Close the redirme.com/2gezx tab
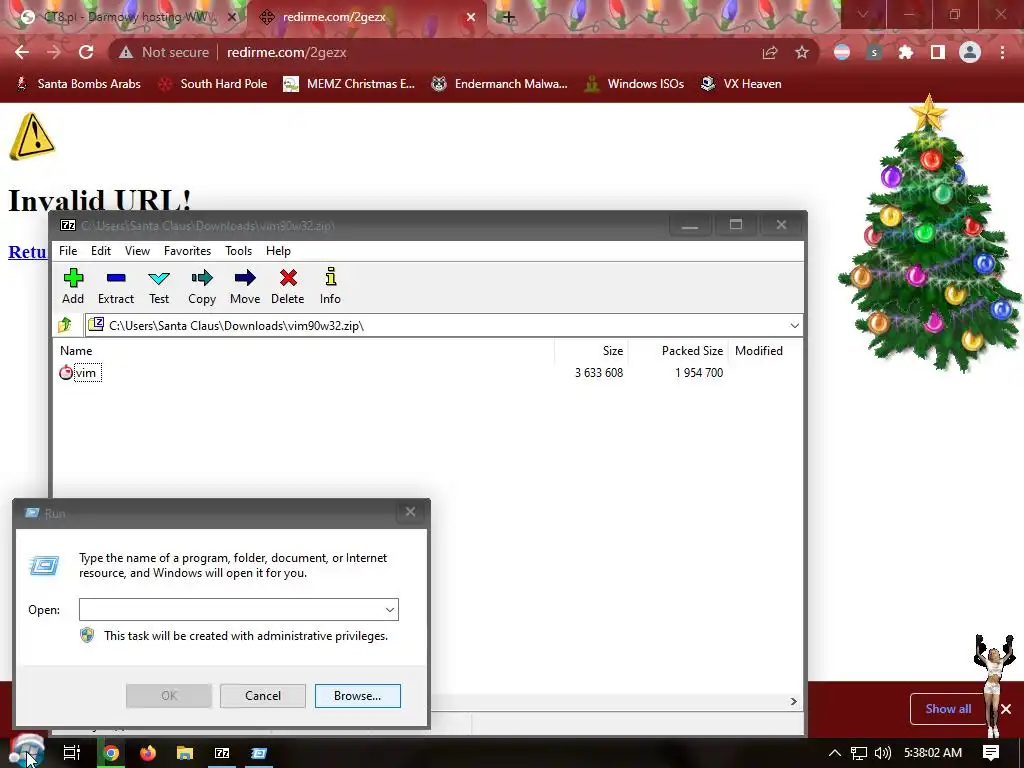The height and width of the screenshot is (768, 1024). pos(471,18)
